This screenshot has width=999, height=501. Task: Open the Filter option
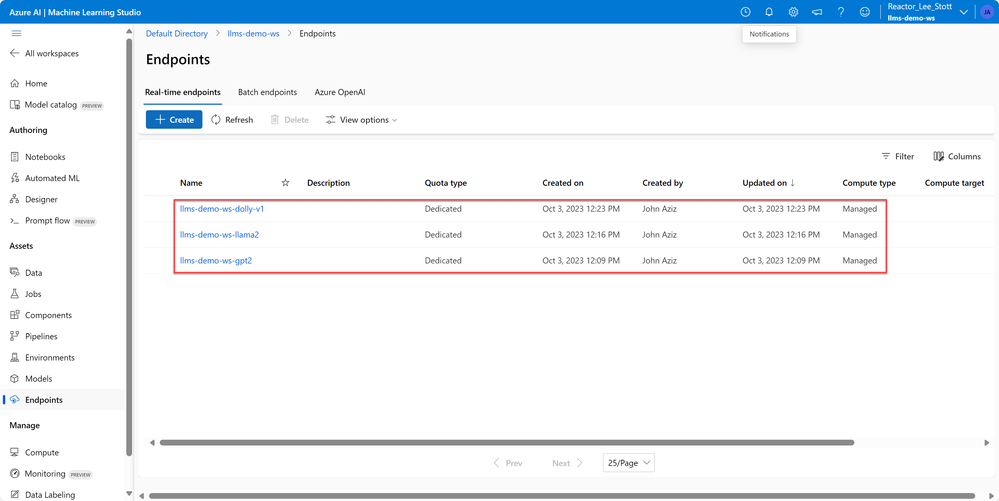point(898,157)
